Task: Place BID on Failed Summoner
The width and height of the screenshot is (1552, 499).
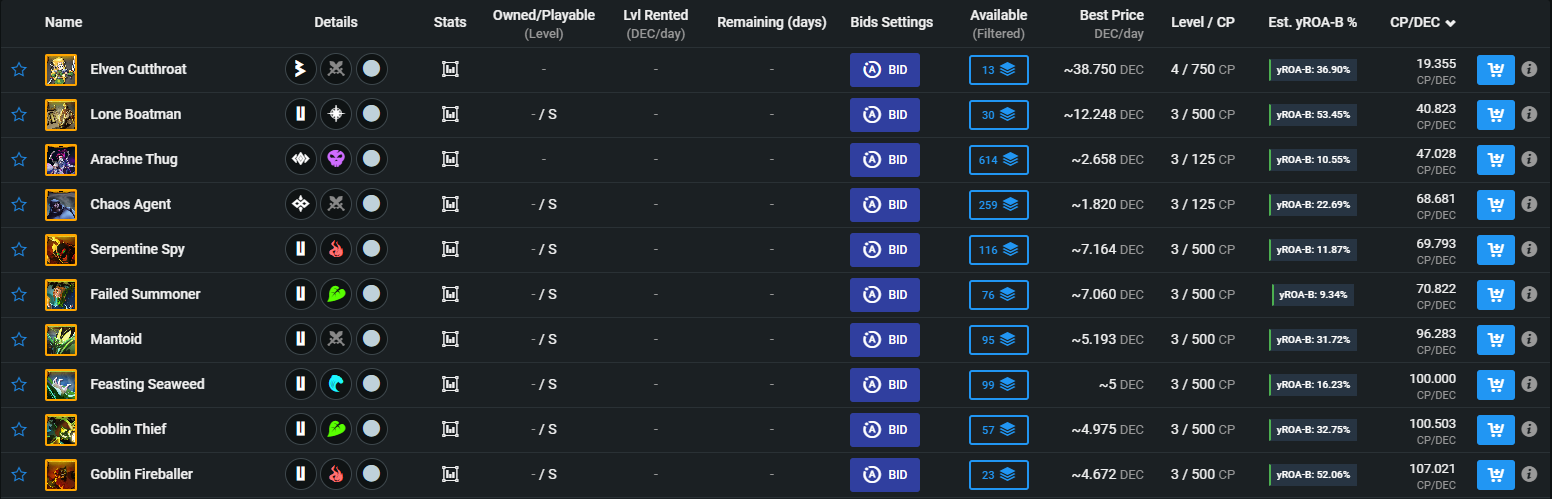Action: 885,295
